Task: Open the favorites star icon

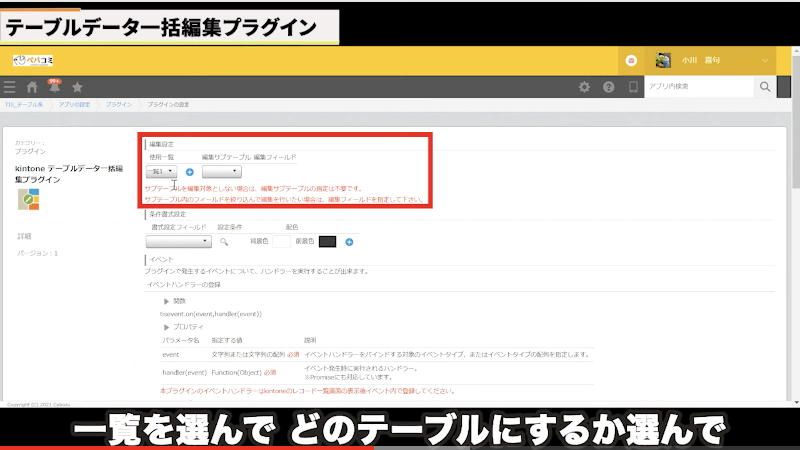Action: pos(77,88)
